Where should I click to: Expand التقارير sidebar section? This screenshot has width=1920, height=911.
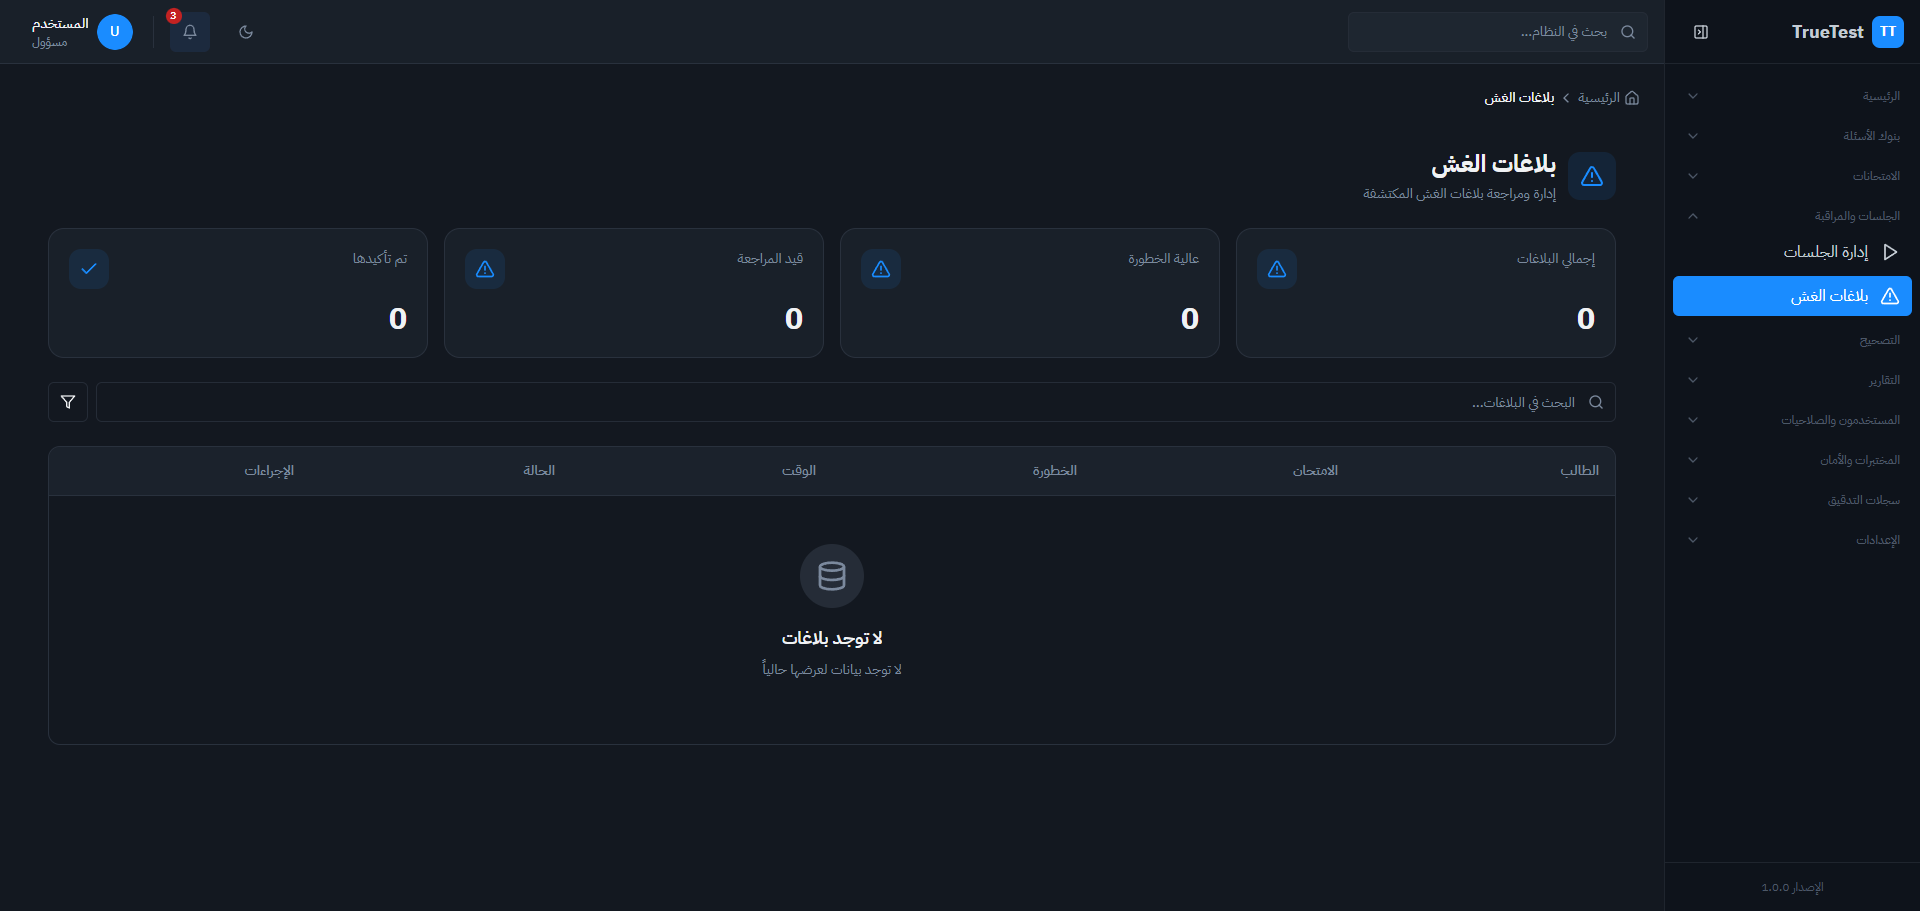(x=1792, y=380)
